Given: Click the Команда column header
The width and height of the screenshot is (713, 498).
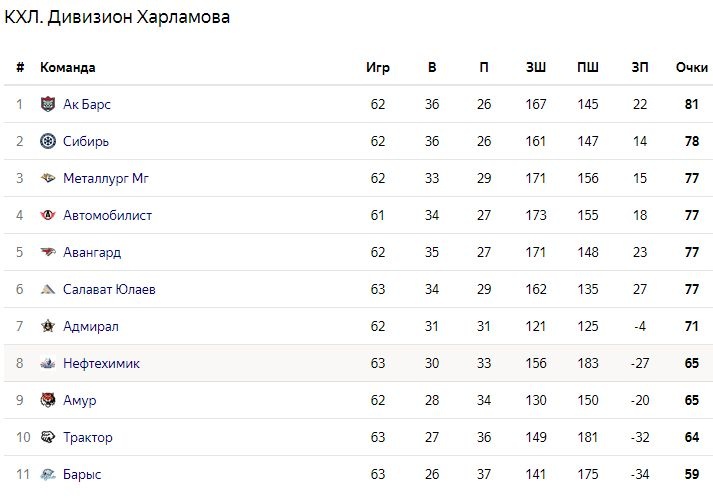Looking at the screenshot, I should pyautogui.click(x=68, y=67).
